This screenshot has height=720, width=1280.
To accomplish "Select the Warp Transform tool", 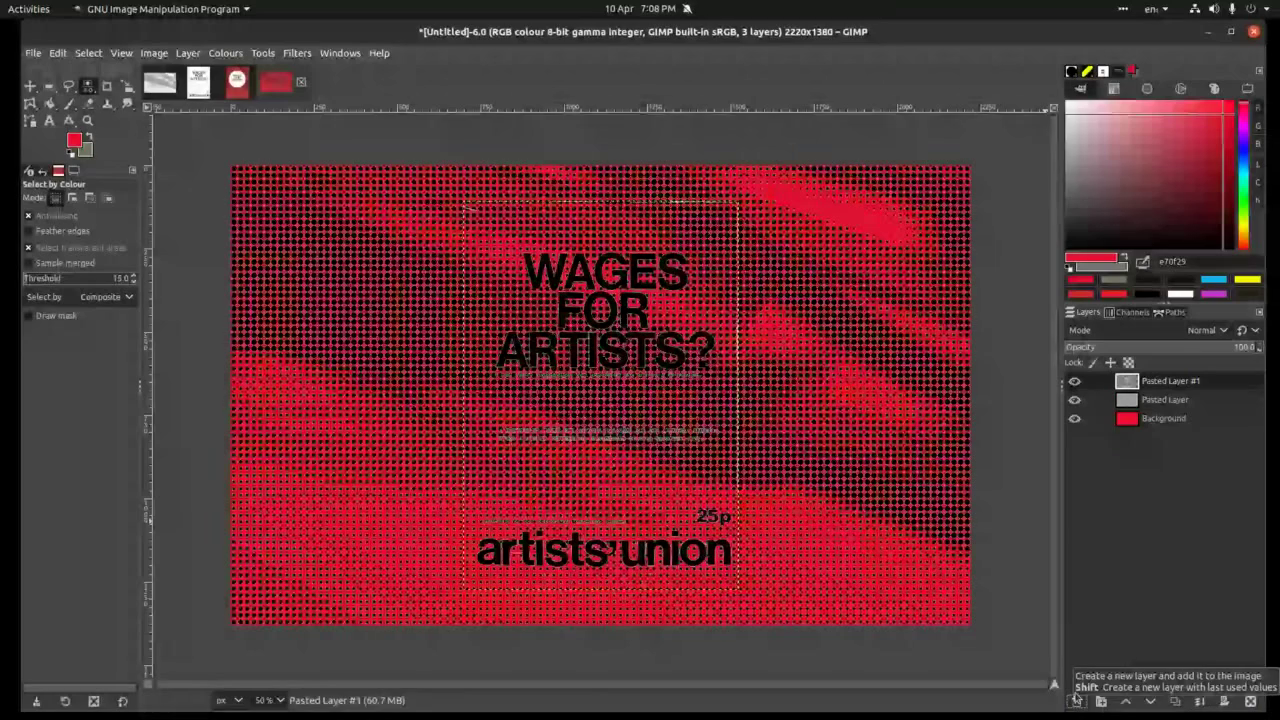I will [30, 103].
